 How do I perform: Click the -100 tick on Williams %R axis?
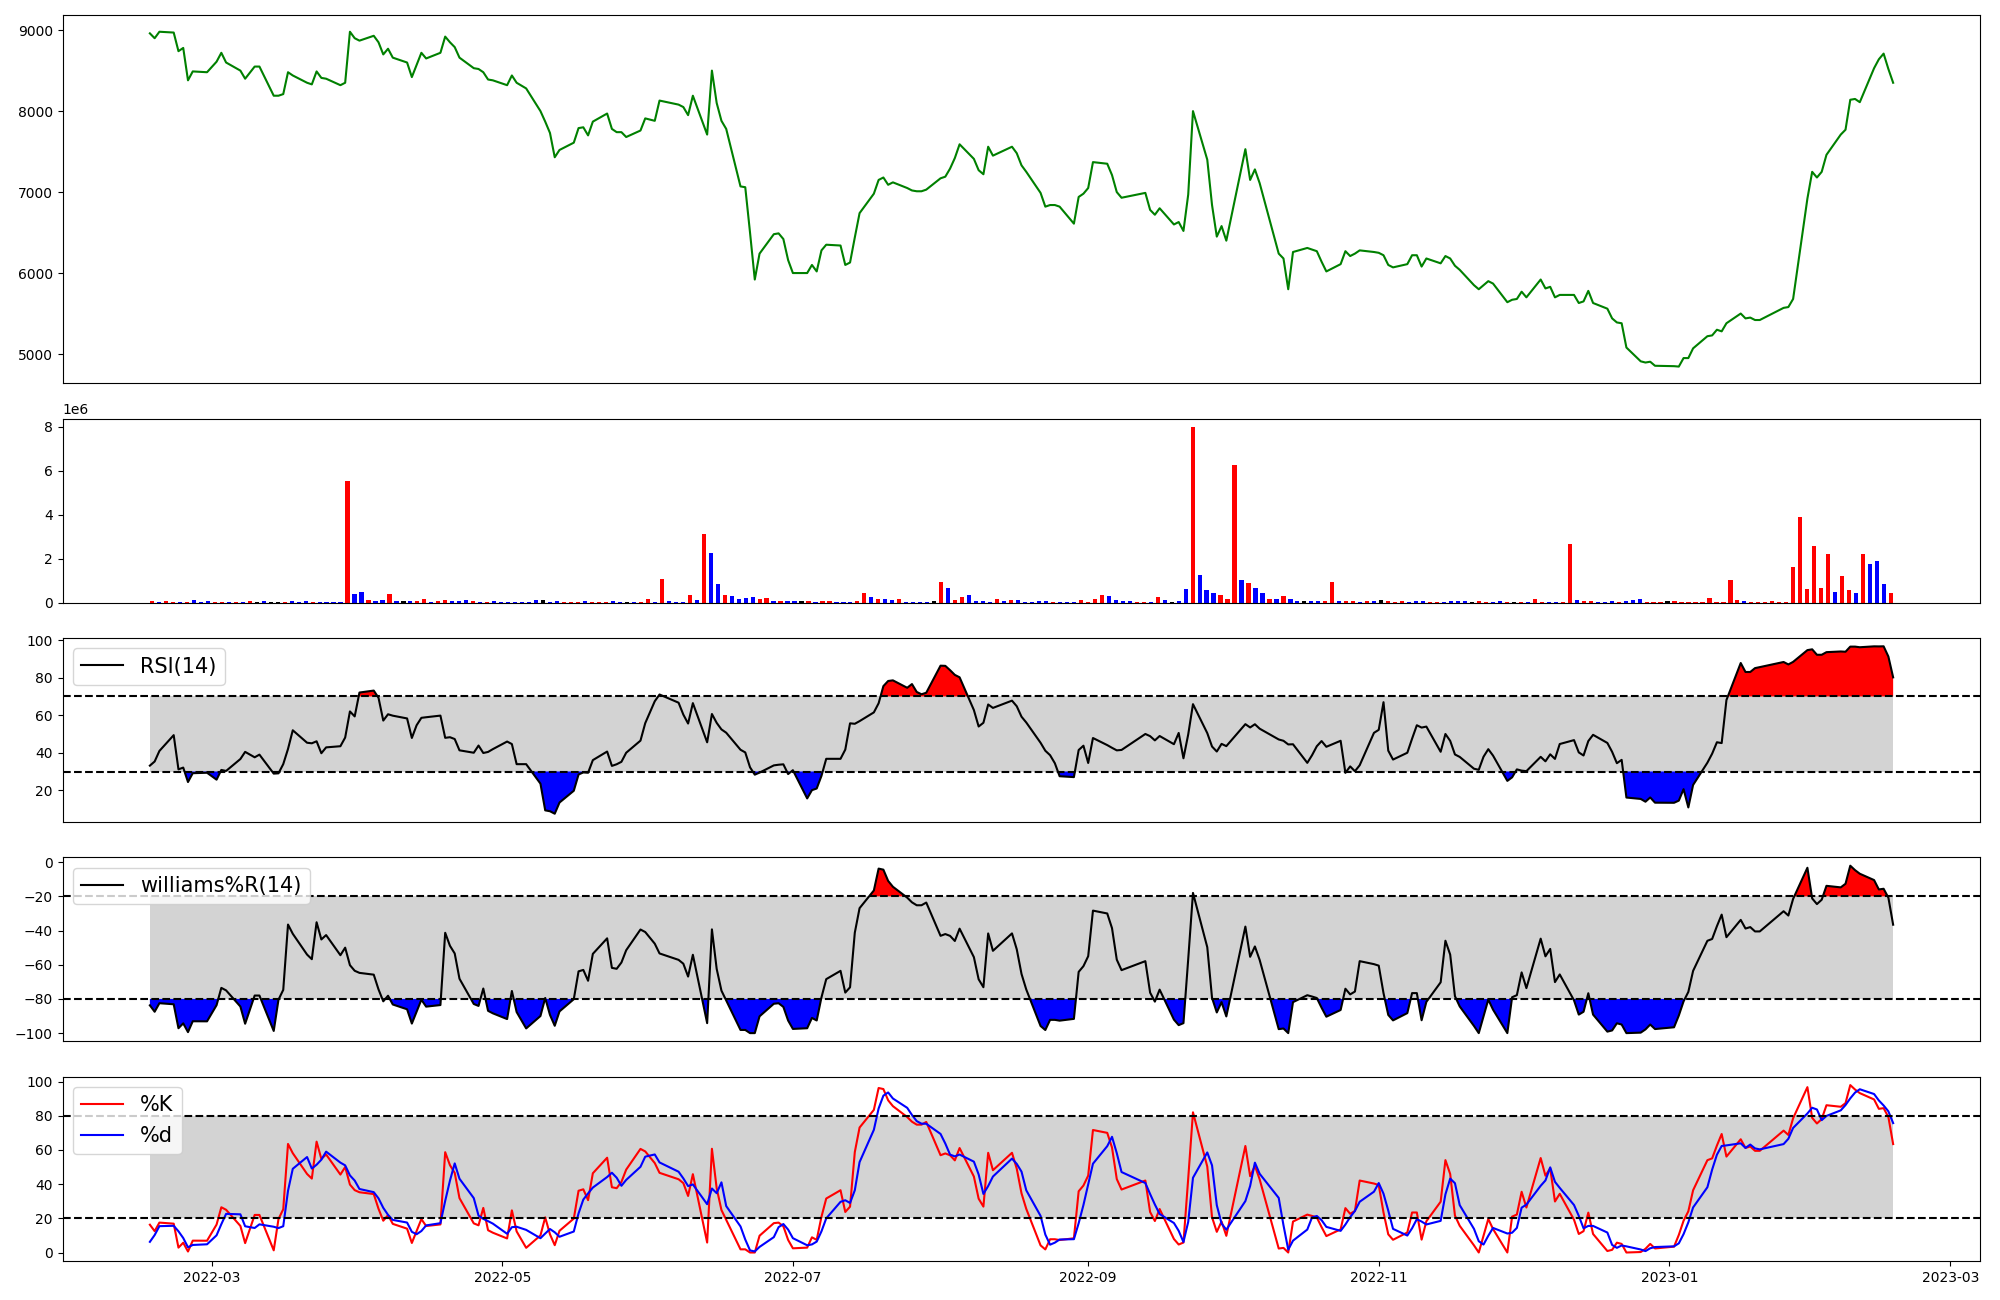point(35,1034)
